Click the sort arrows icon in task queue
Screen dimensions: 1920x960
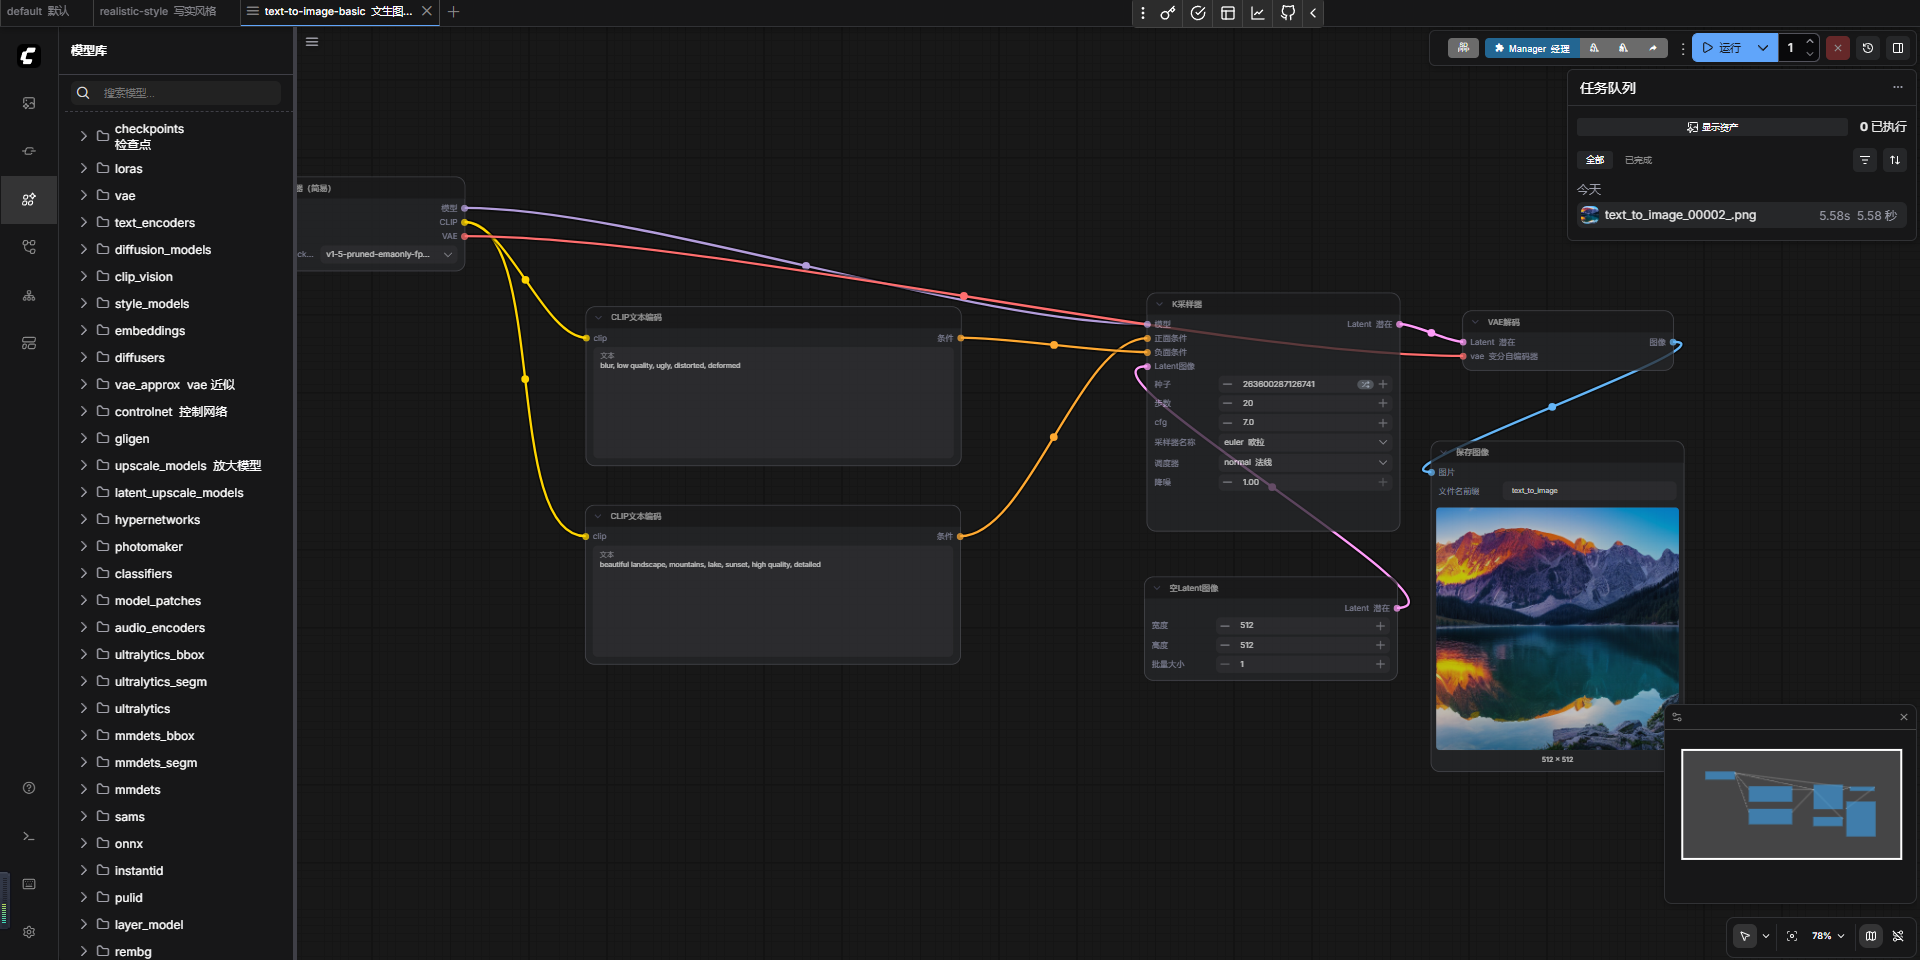(x=1895, y=160)
